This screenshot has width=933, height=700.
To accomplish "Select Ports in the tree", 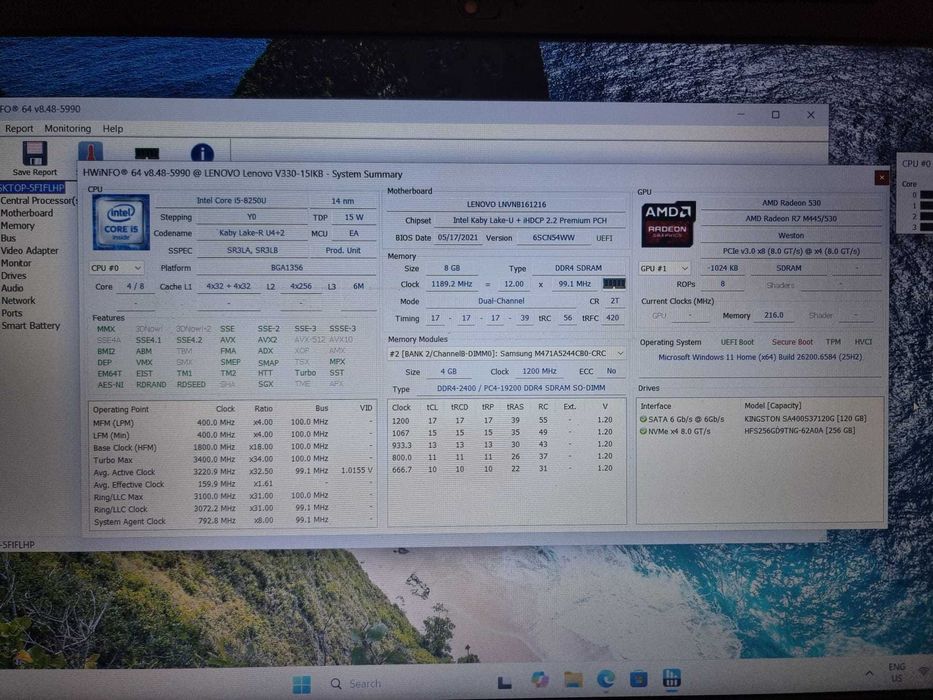I will pyautogui.click(x=11, y=313).
